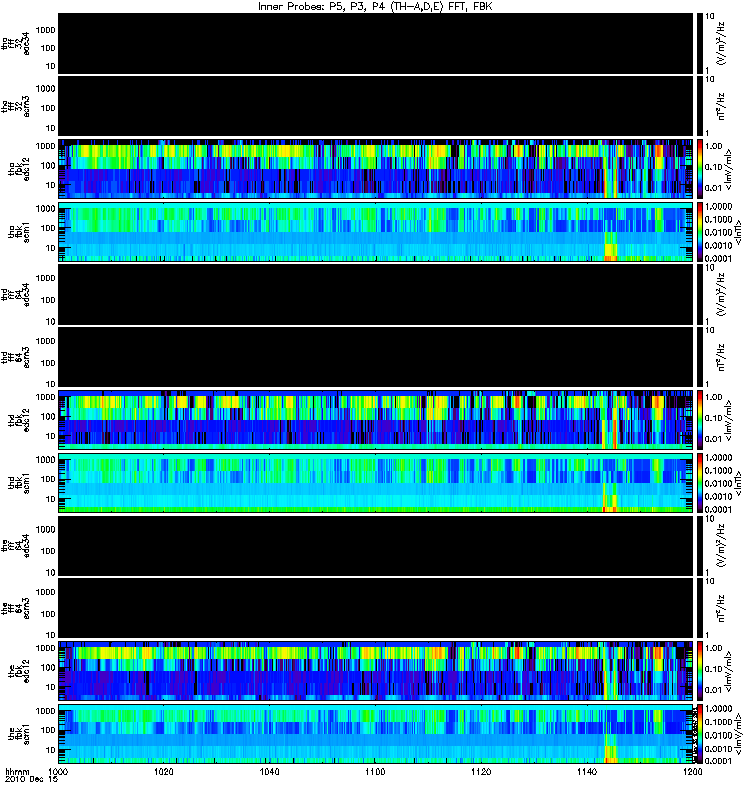The width and height of the screenshot is (750, 800).
Task: Click the 'the fff 64 scm3' panel label
Action: 16,609
